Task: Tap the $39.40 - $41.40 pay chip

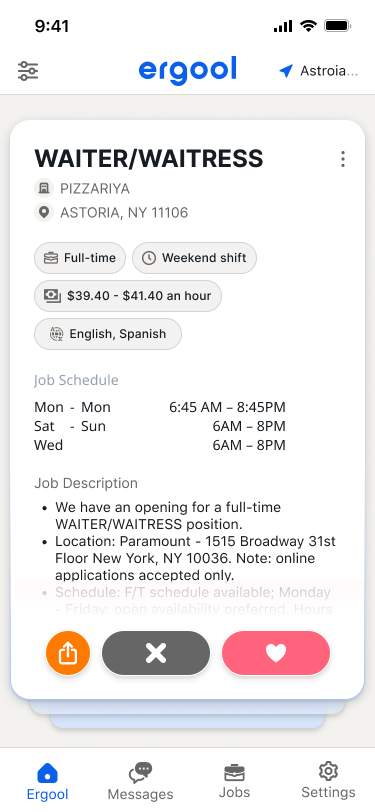Action: (128, 296)
